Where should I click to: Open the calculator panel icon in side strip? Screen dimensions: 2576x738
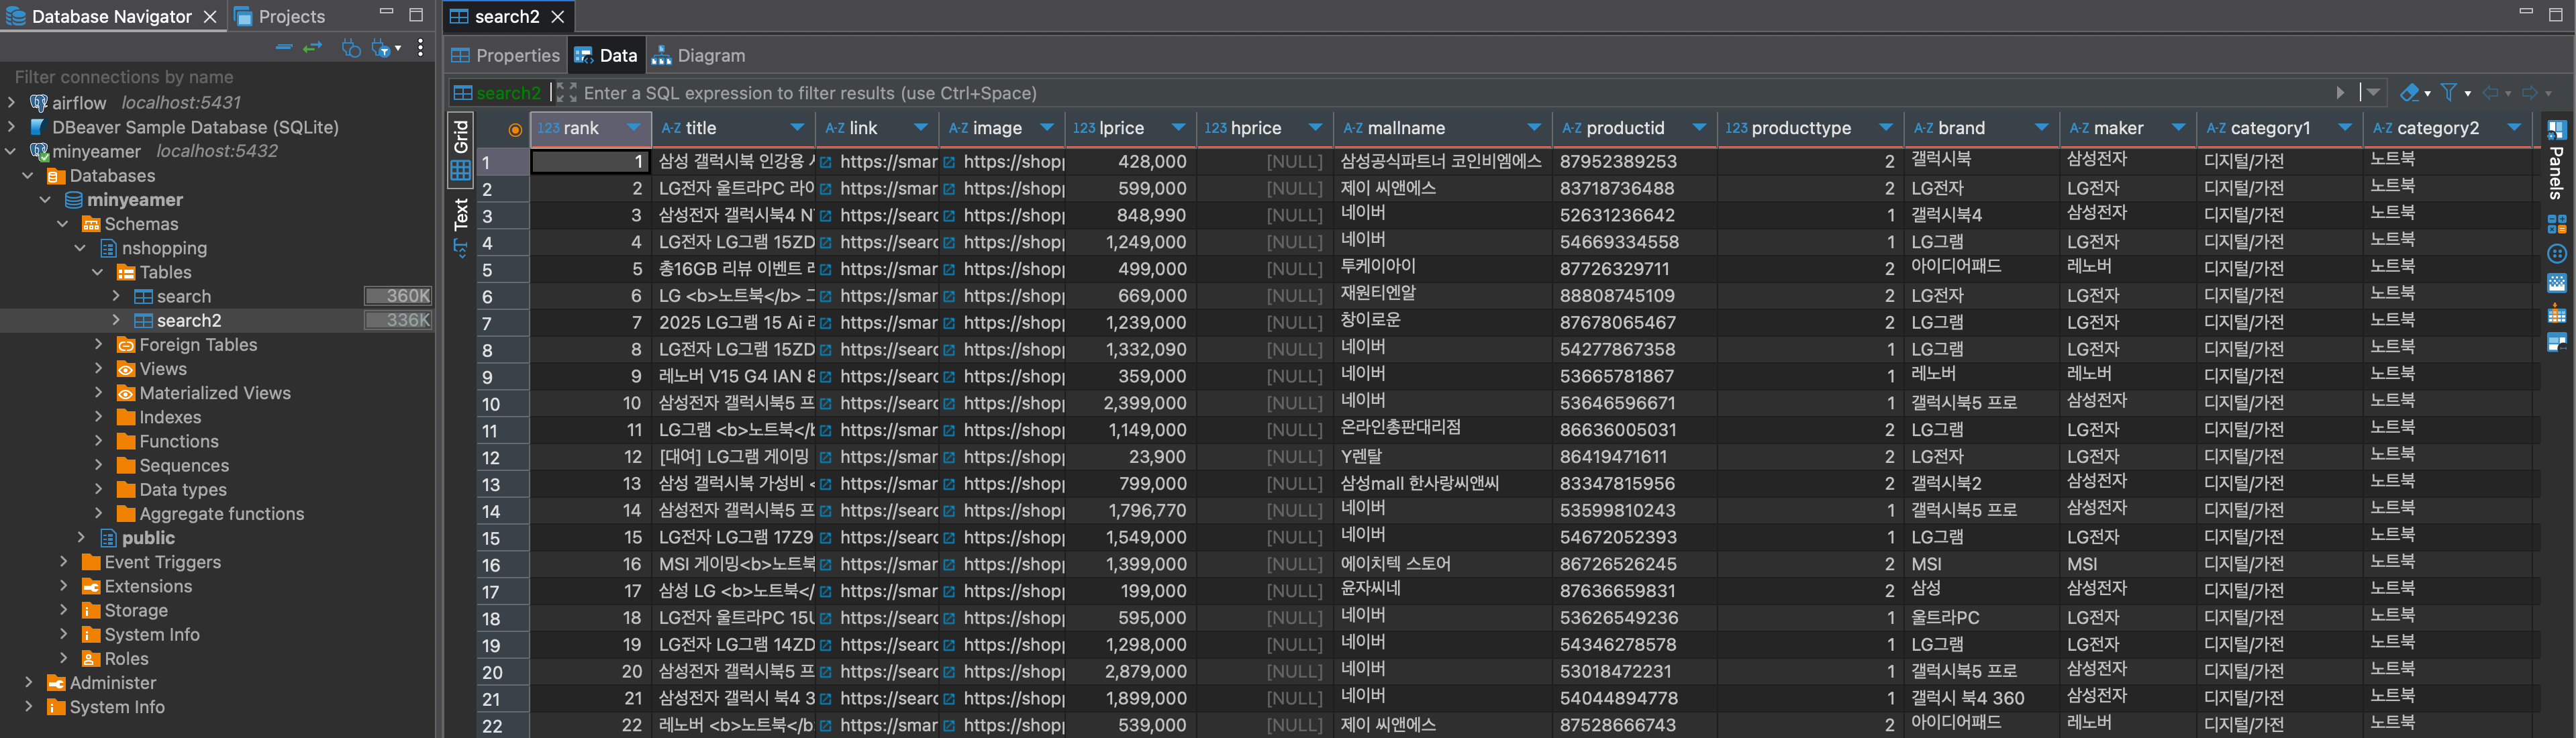pyautogui.click(x=2556, y=225)
